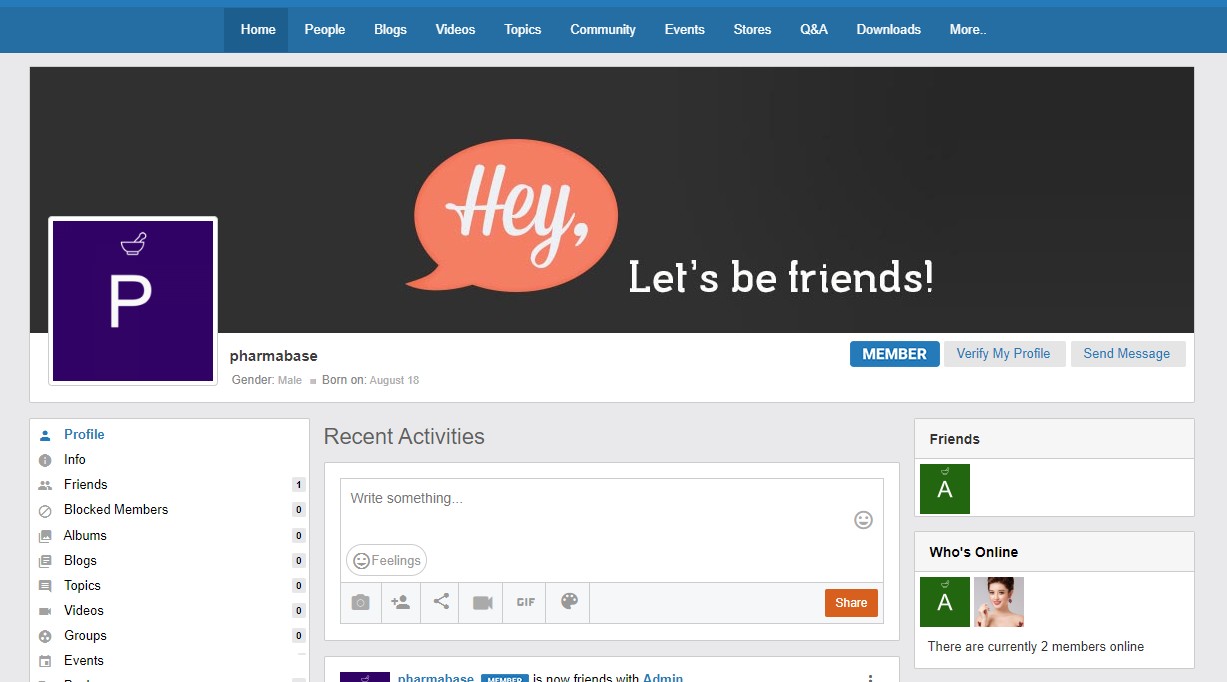Expand the More.. navigation dropdown
The width and height of the screenshot is (1227, 682).
tap(967, 29)
